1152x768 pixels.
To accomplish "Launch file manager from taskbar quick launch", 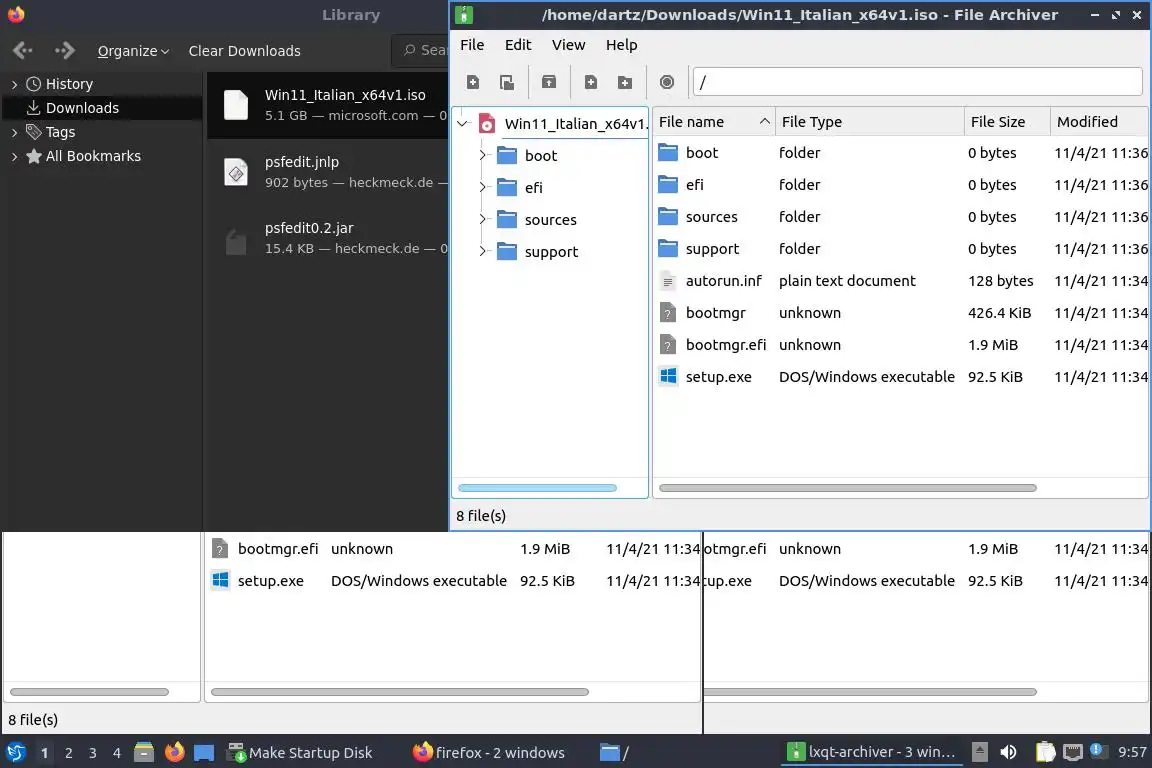I will click(x=144, y=752).
